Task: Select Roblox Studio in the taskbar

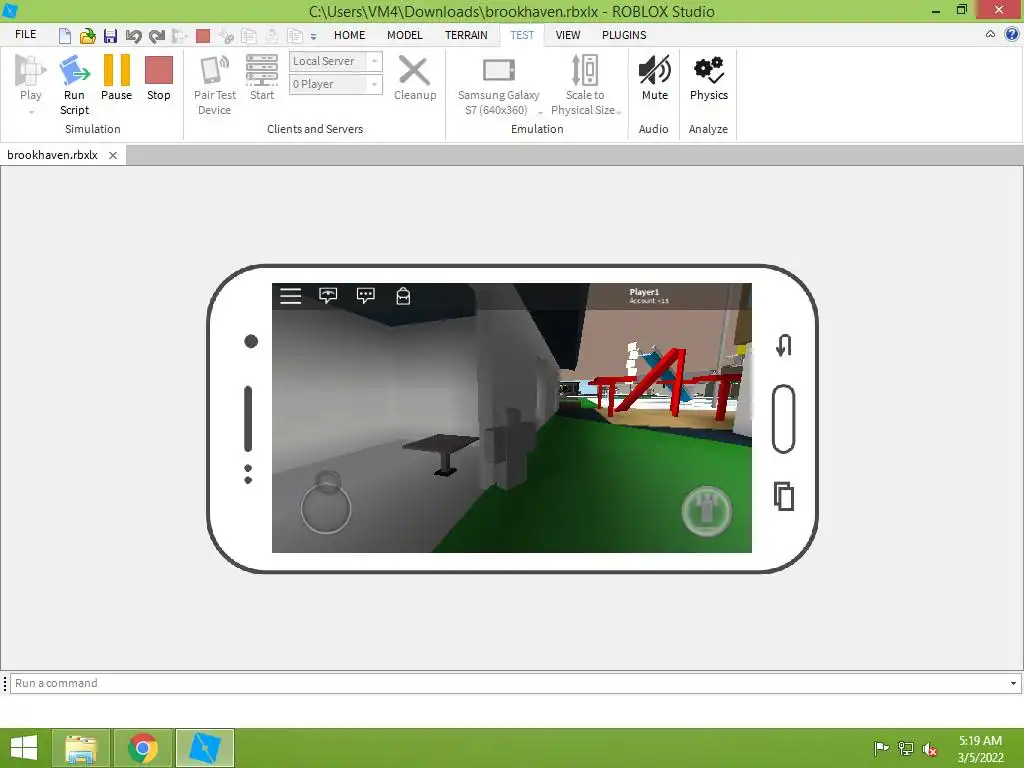Action: [205, 748]
